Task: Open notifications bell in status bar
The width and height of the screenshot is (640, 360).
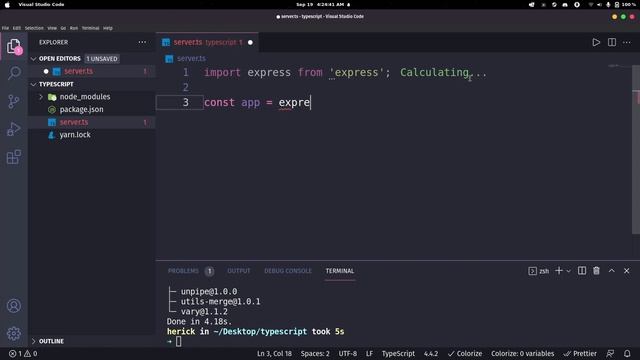Action: (x=627, y=353)
